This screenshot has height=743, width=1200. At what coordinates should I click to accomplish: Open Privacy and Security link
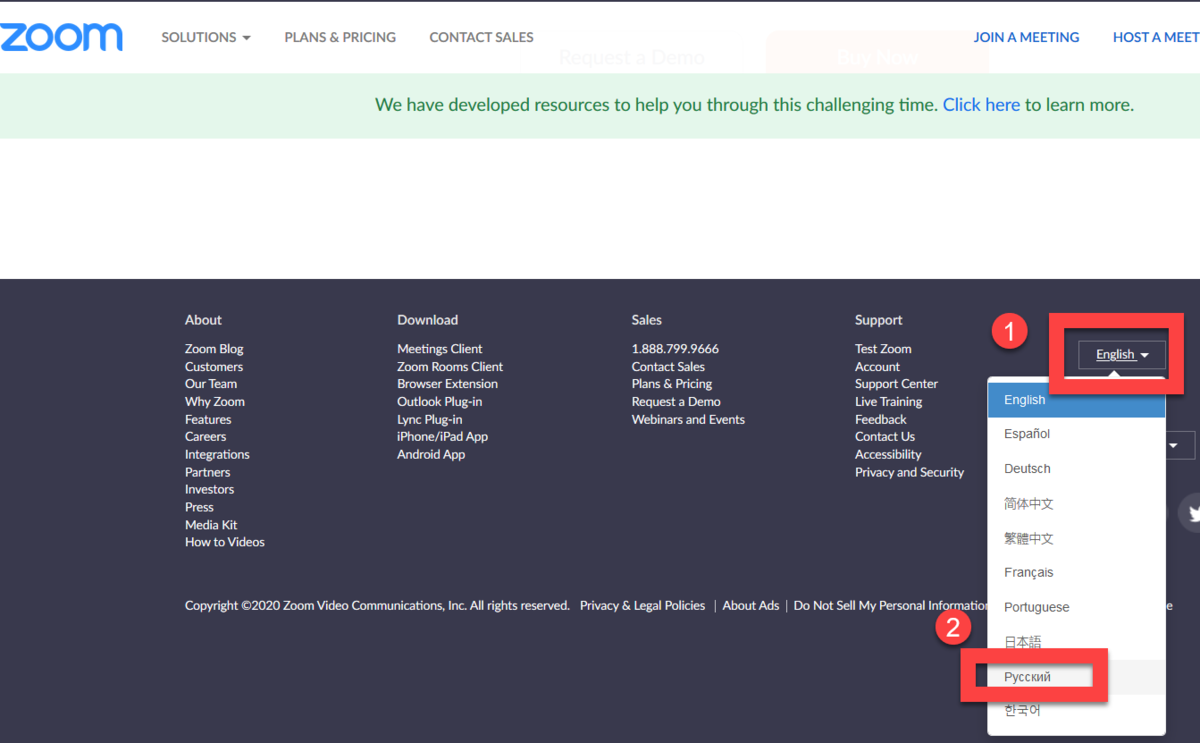coord(909,473)
